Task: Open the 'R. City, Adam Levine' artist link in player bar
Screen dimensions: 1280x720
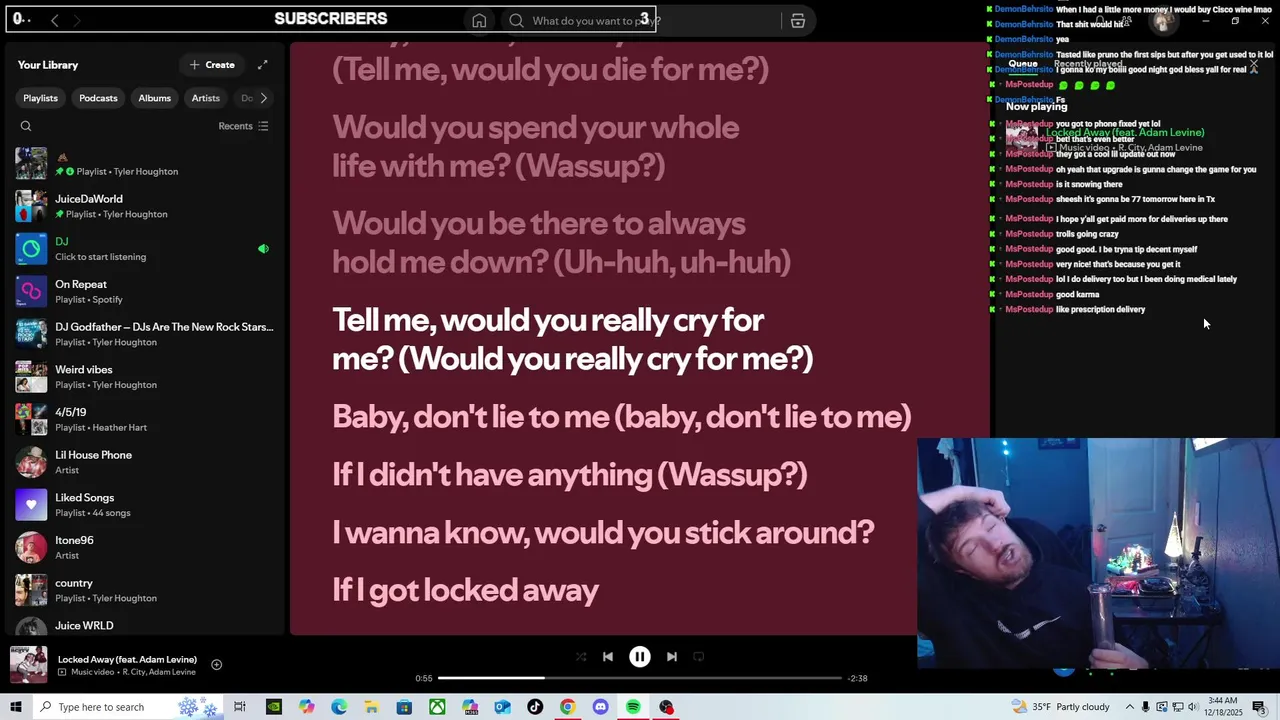Action: point(159,672)
